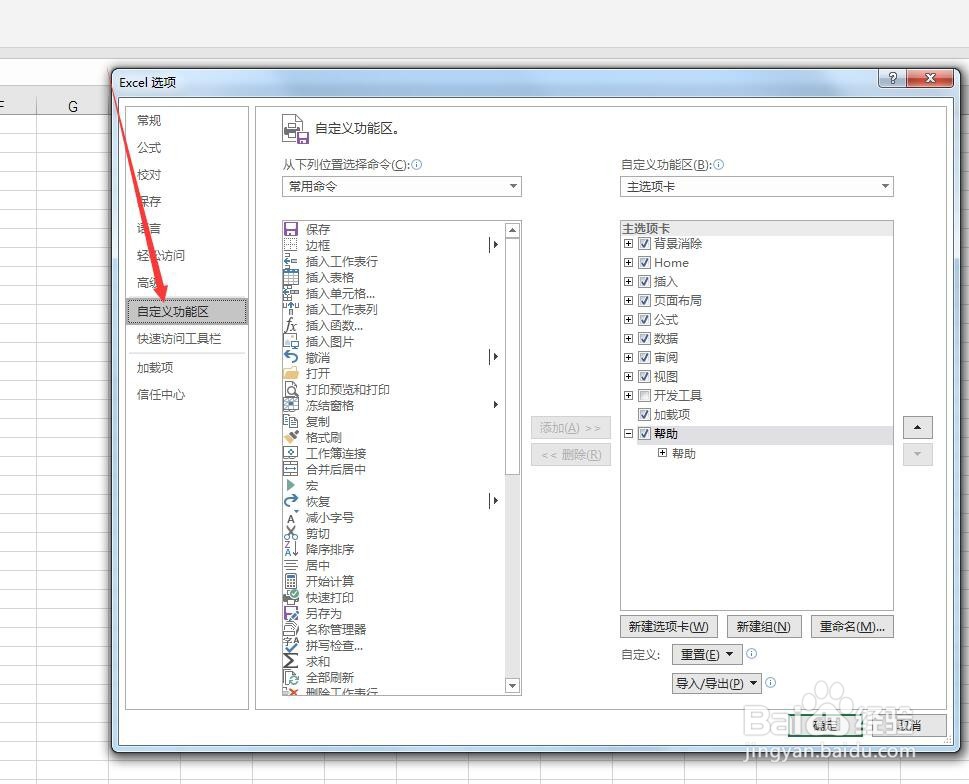
Task: Uncheck the Home tab checkbox
Action: 644,263
